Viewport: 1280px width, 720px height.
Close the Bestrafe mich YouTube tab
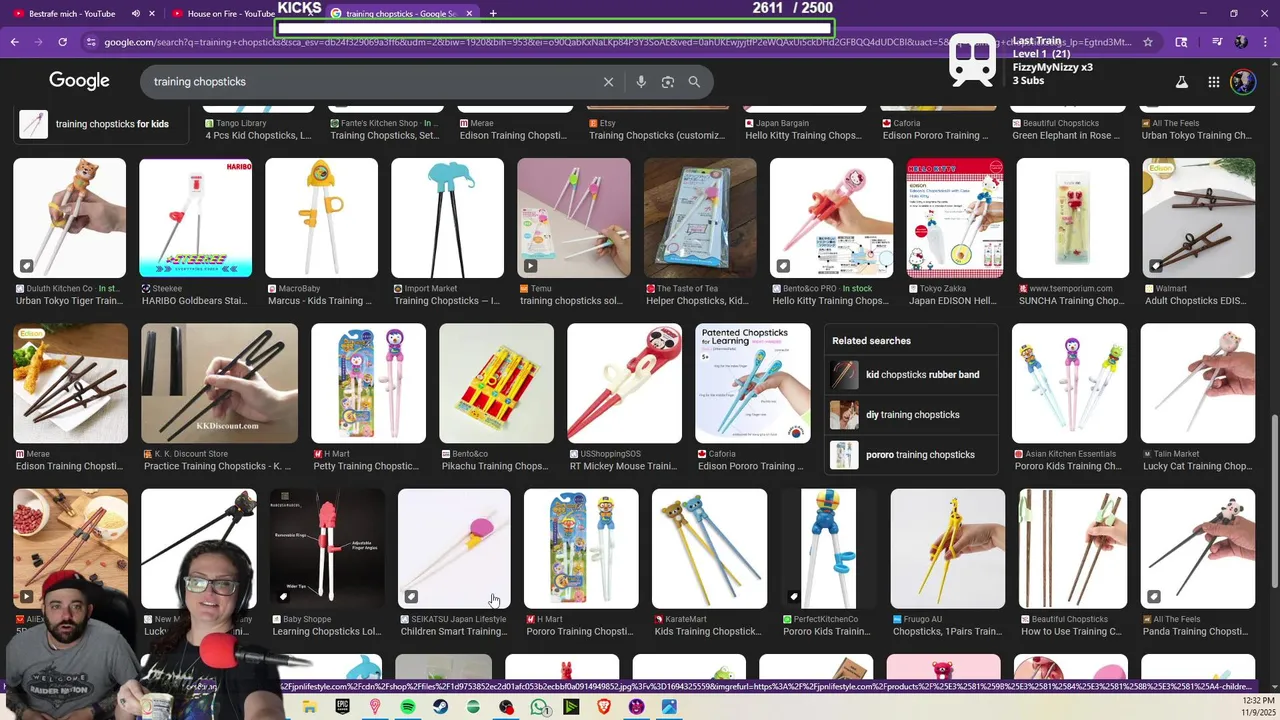coord(153,13)
